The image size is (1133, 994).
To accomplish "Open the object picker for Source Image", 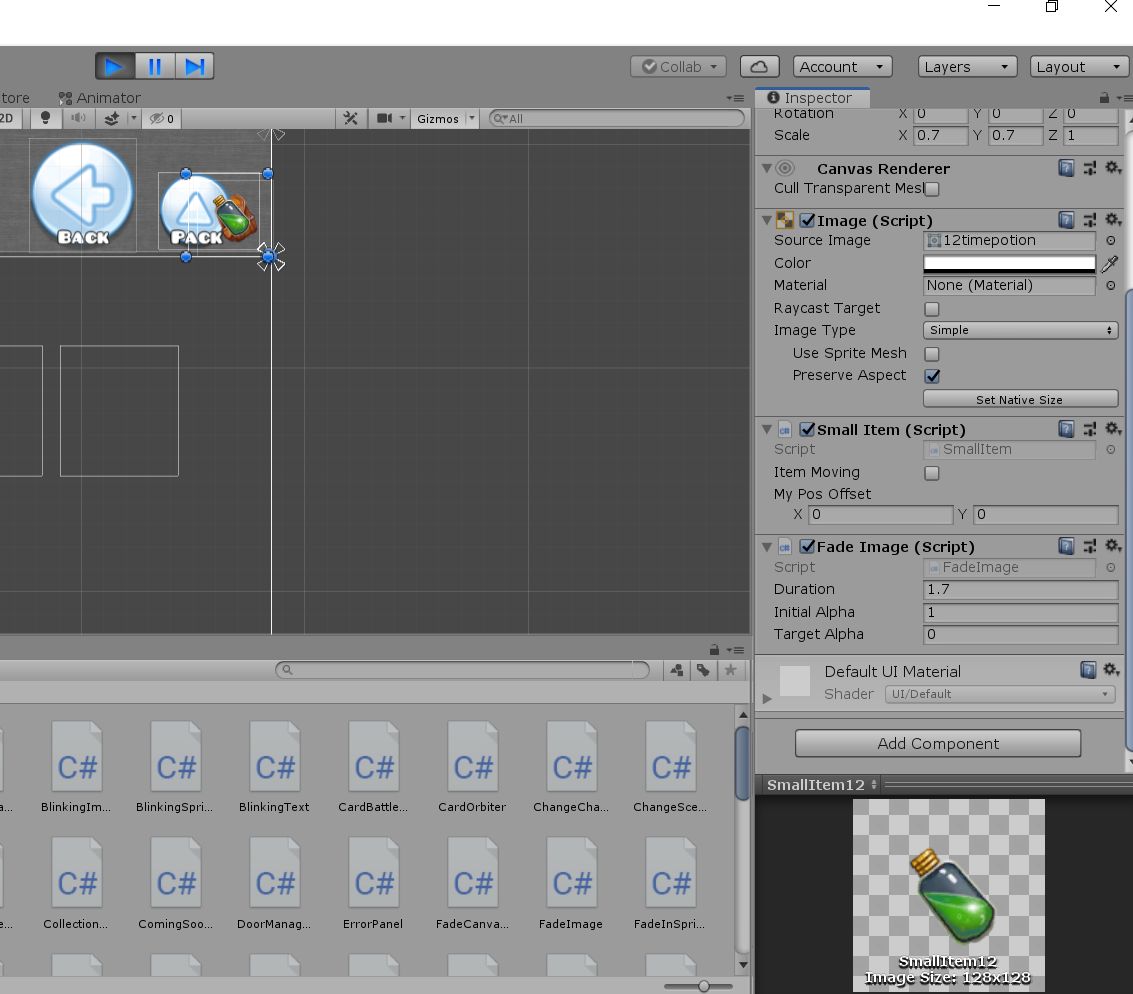I will click(x=1109, y=240).
